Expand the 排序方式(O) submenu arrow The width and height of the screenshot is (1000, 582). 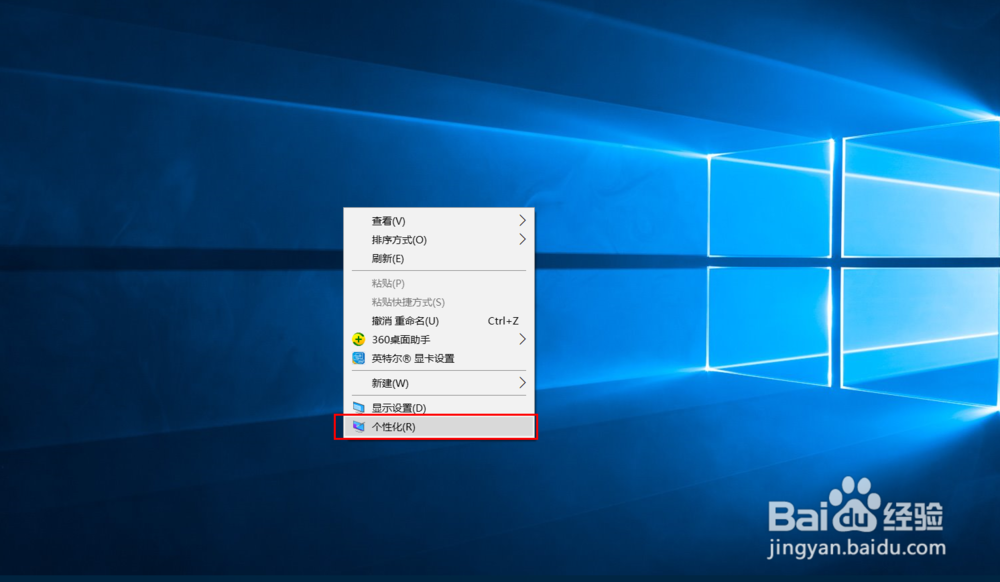coord(522,239)
